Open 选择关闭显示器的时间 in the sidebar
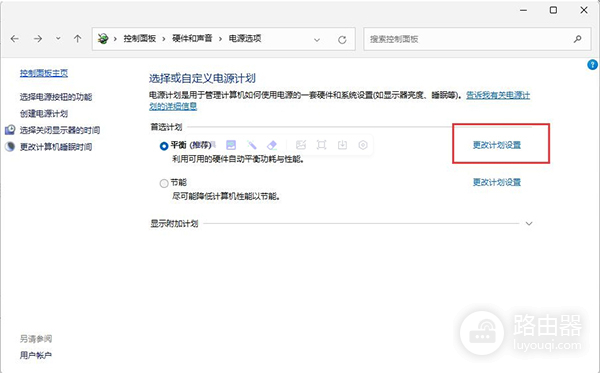Viewport: 600px width, 373px height. pyautogui.click(x=60, y=130)
